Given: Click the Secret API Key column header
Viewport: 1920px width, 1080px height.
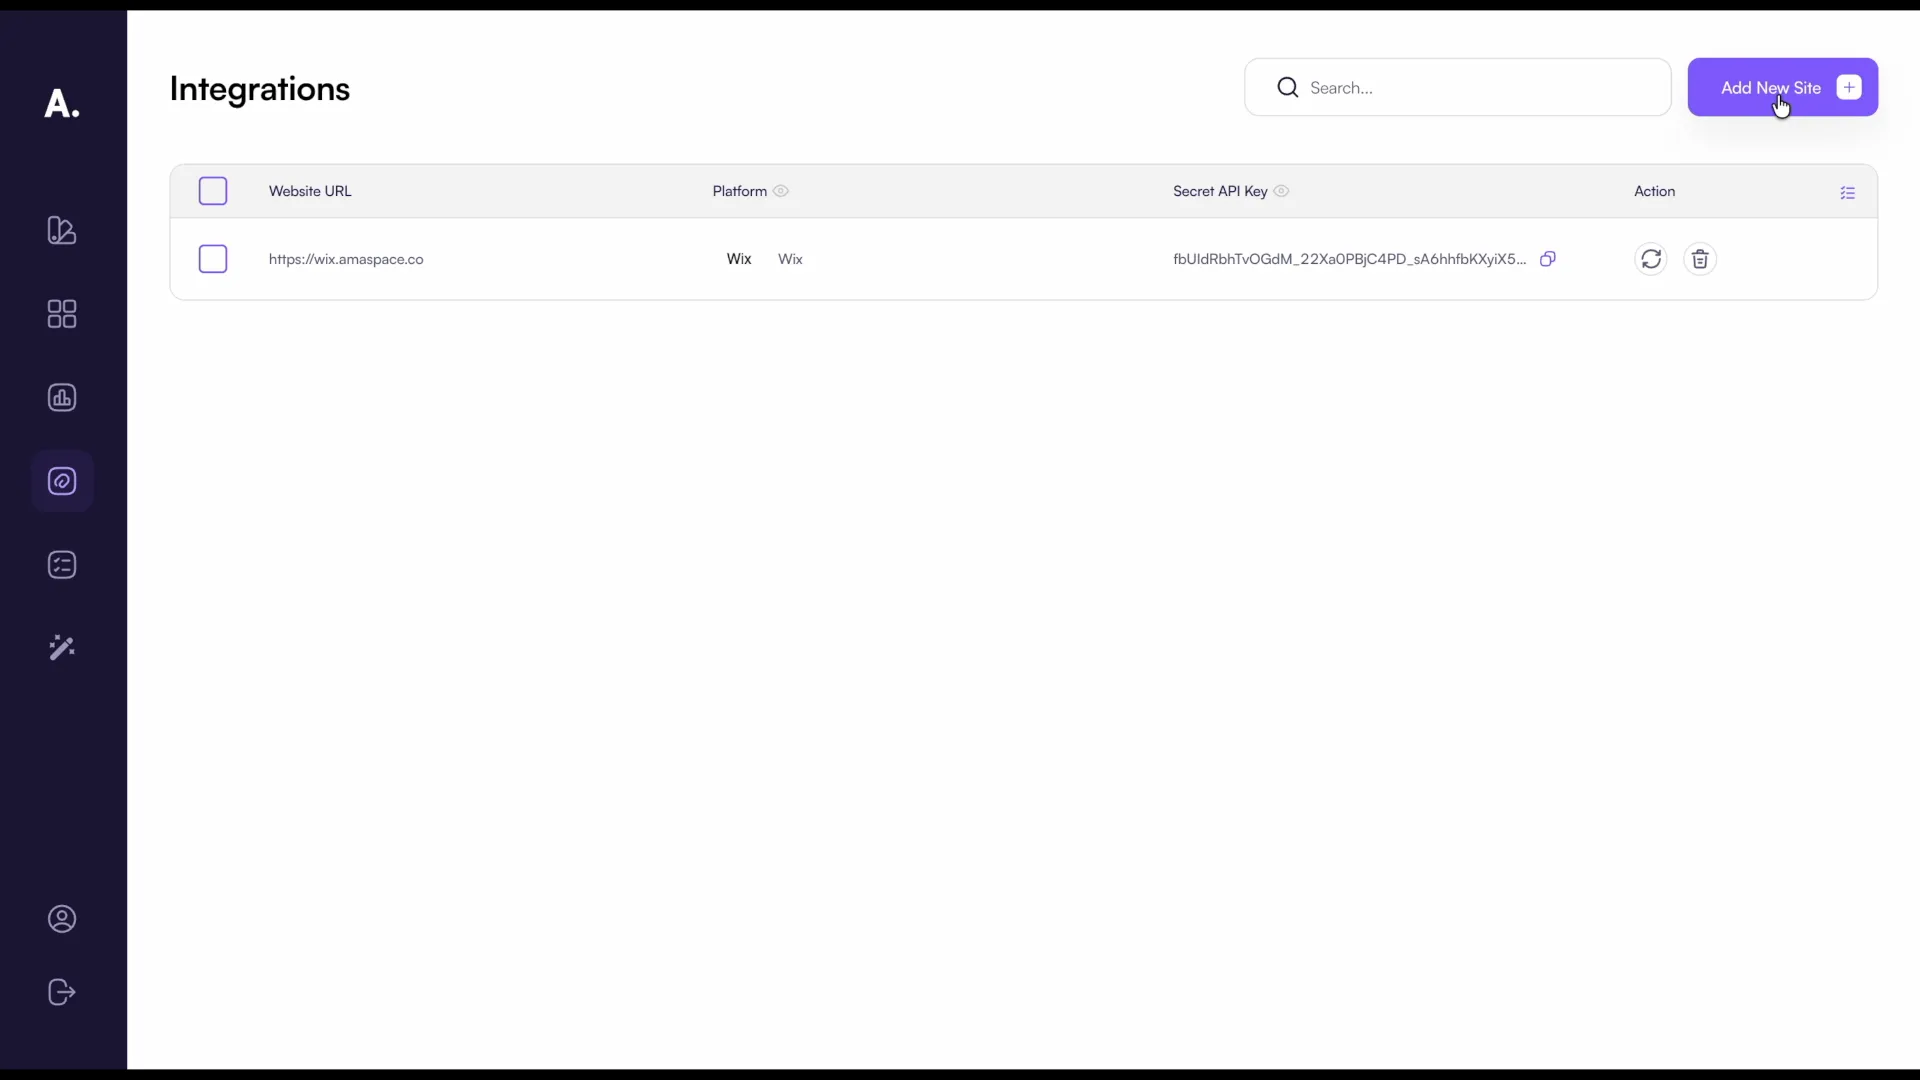Looking at the screenshot, I should [1220, 191].
